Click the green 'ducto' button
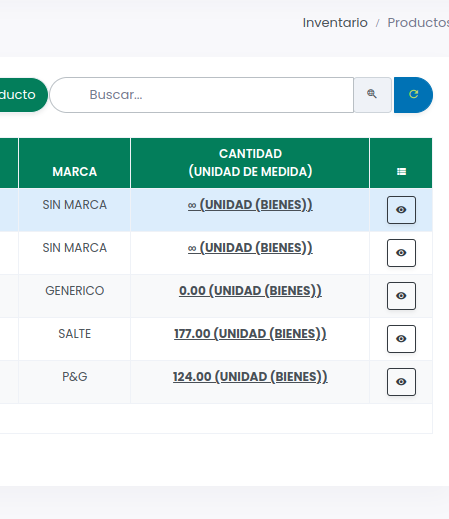Image resolution: width=449 pixels, height=519 pixels. click(23, 95)
